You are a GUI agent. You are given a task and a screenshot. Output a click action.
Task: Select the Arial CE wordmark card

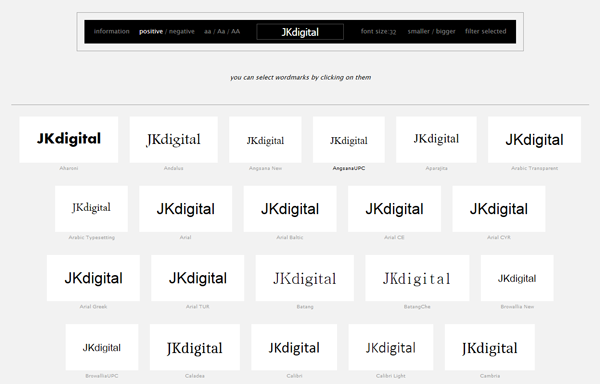tap(395, 209)
